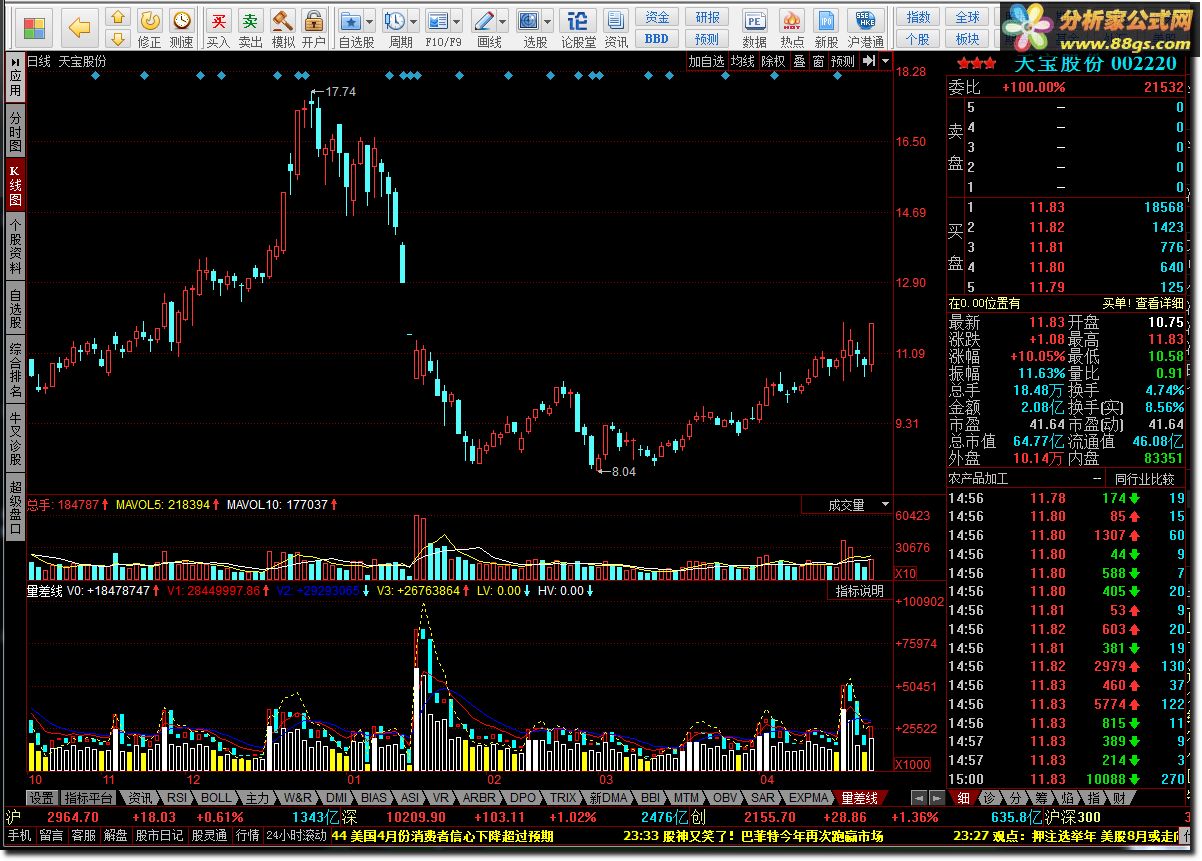Click the chart header jump-to-end arrow icon
This screenshot has height=861, width=1202.
869,61
